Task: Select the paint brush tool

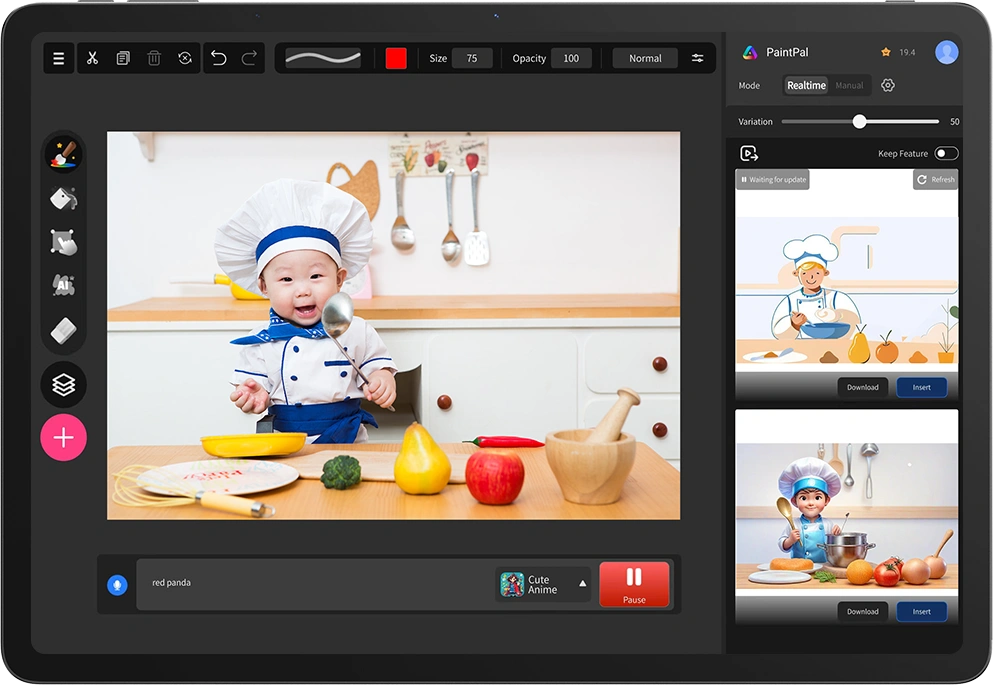Action: pos(63,154)
